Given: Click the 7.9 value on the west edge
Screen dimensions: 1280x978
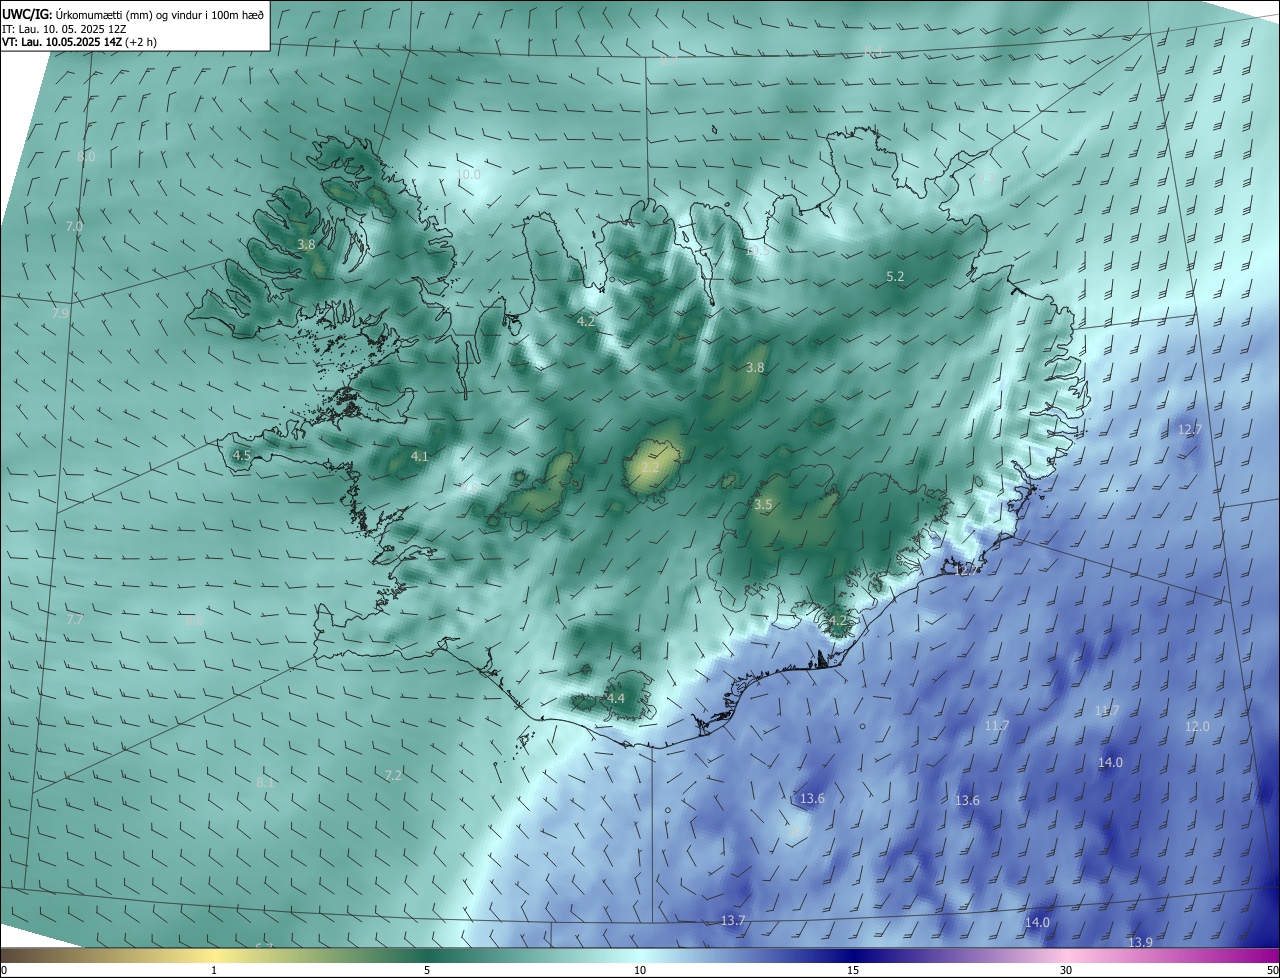Looking at the screenshot, I should click(60, 313).
